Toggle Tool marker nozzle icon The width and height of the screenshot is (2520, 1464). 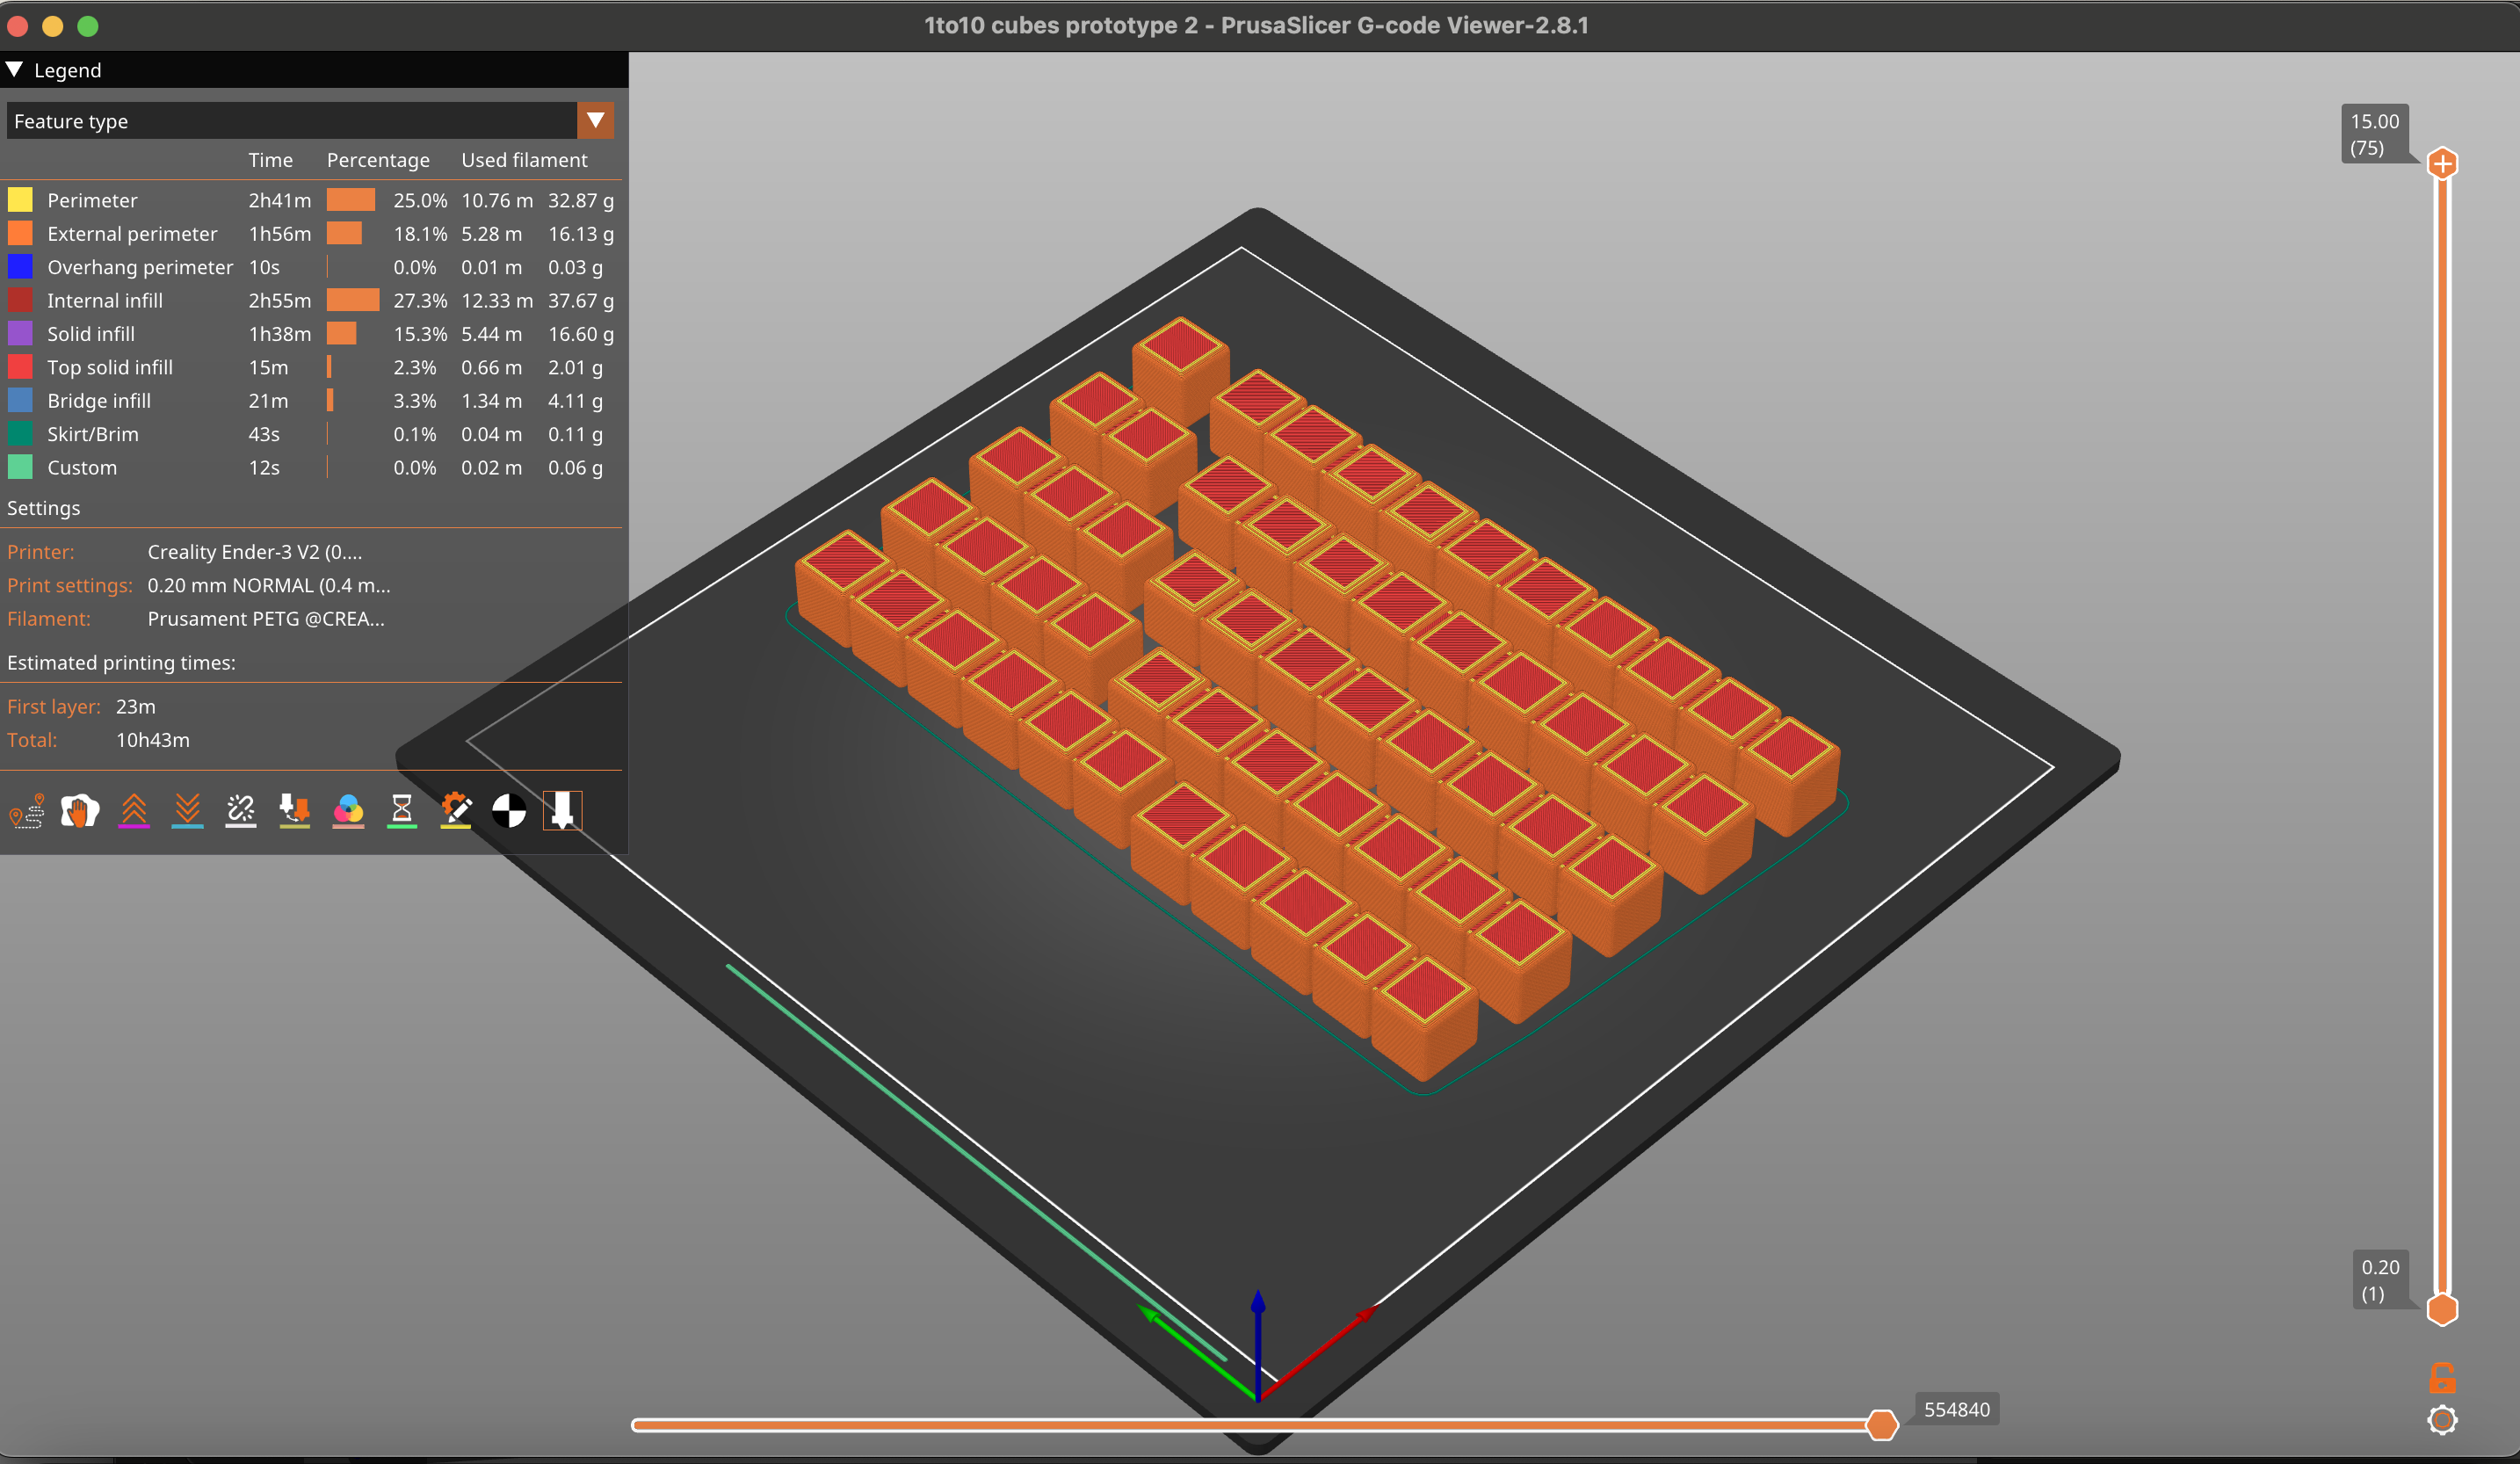tap(563, 810)
